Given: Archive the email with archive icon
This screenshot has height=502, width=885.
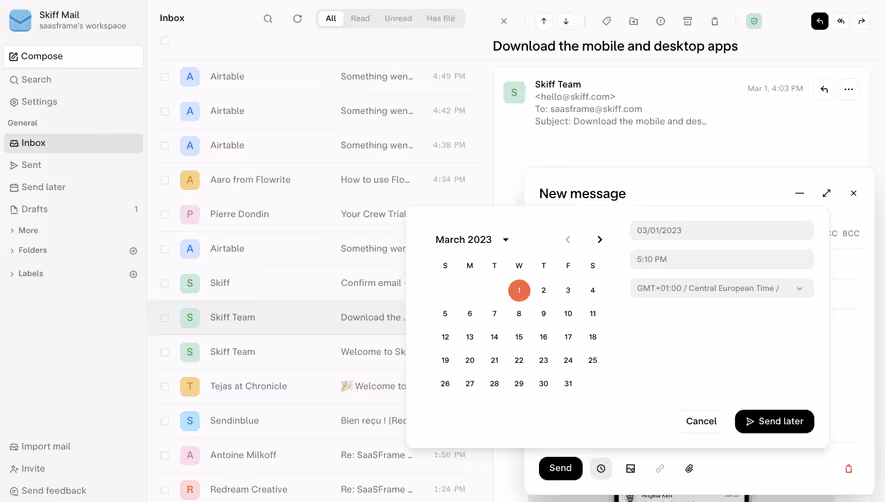Looking at the screenshot, I should click(x=687, y=21).
